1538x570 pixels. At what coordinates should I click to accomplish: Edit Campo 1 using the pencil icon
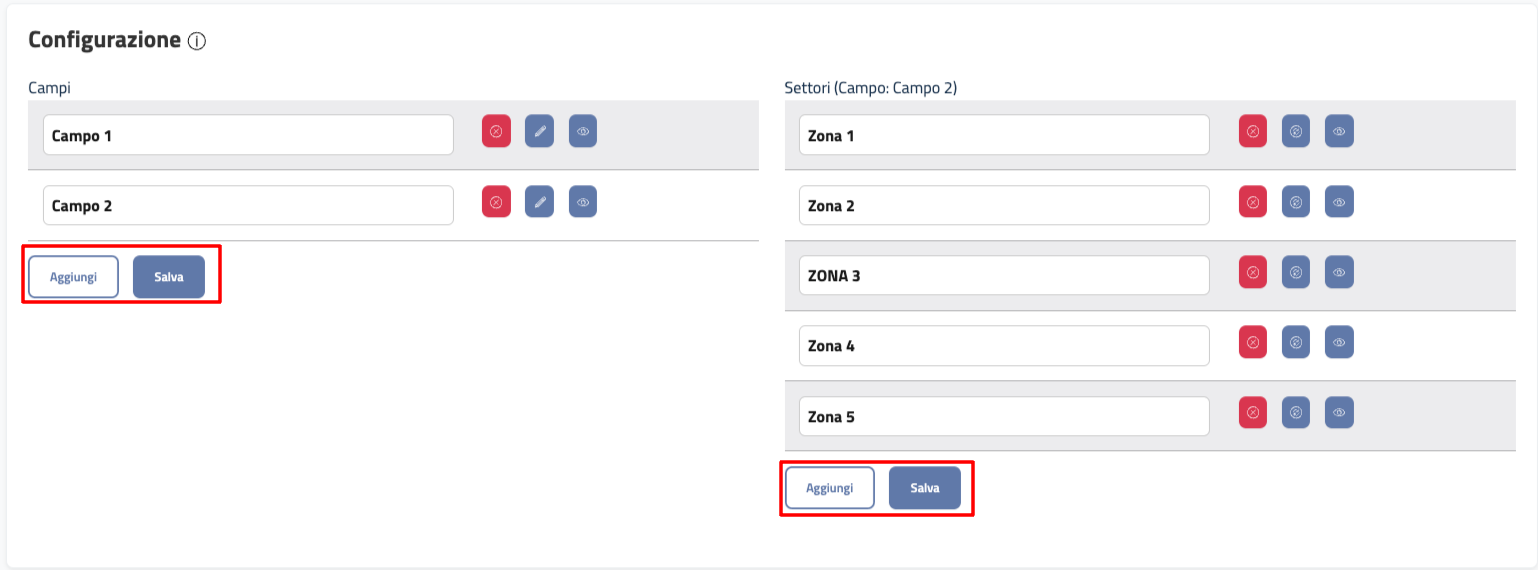click(x=539, y=131)
